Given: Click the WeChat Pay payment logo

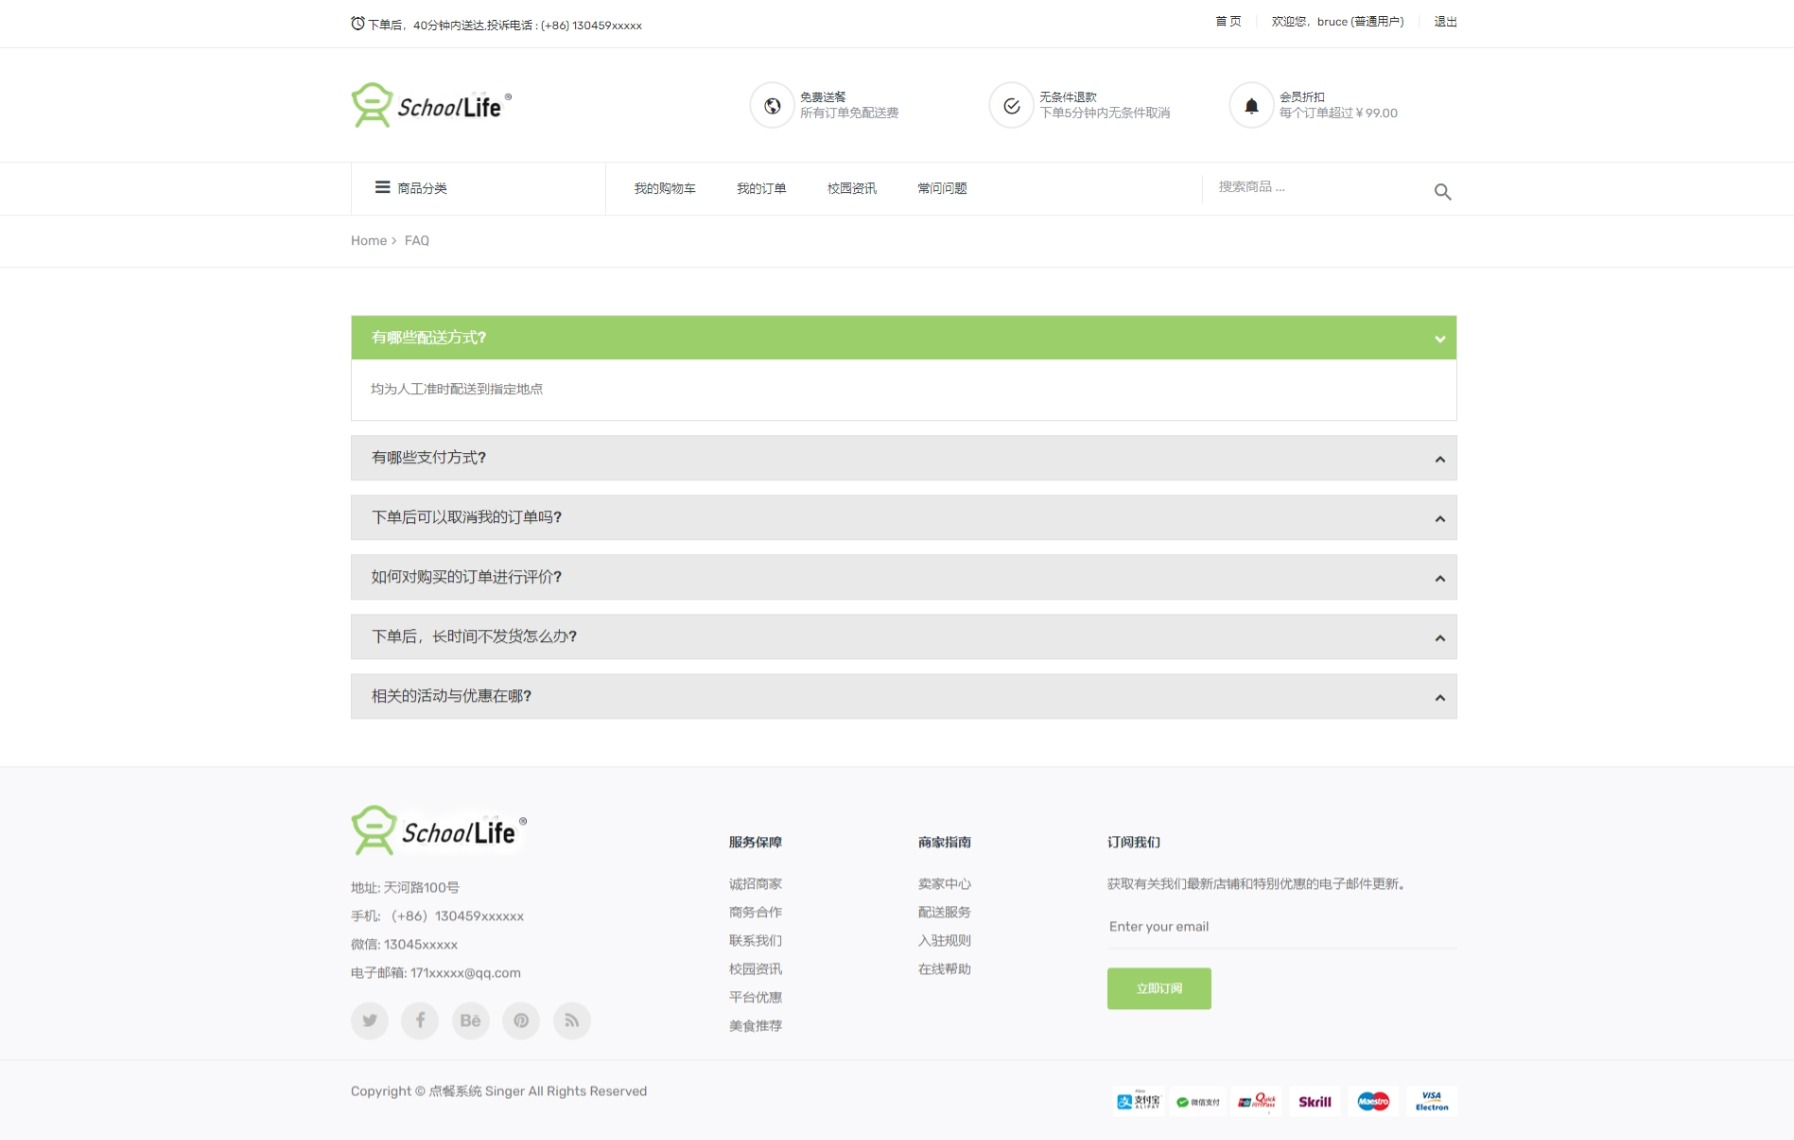Looking at the screenshot, I should [x=1197, y=1101].
